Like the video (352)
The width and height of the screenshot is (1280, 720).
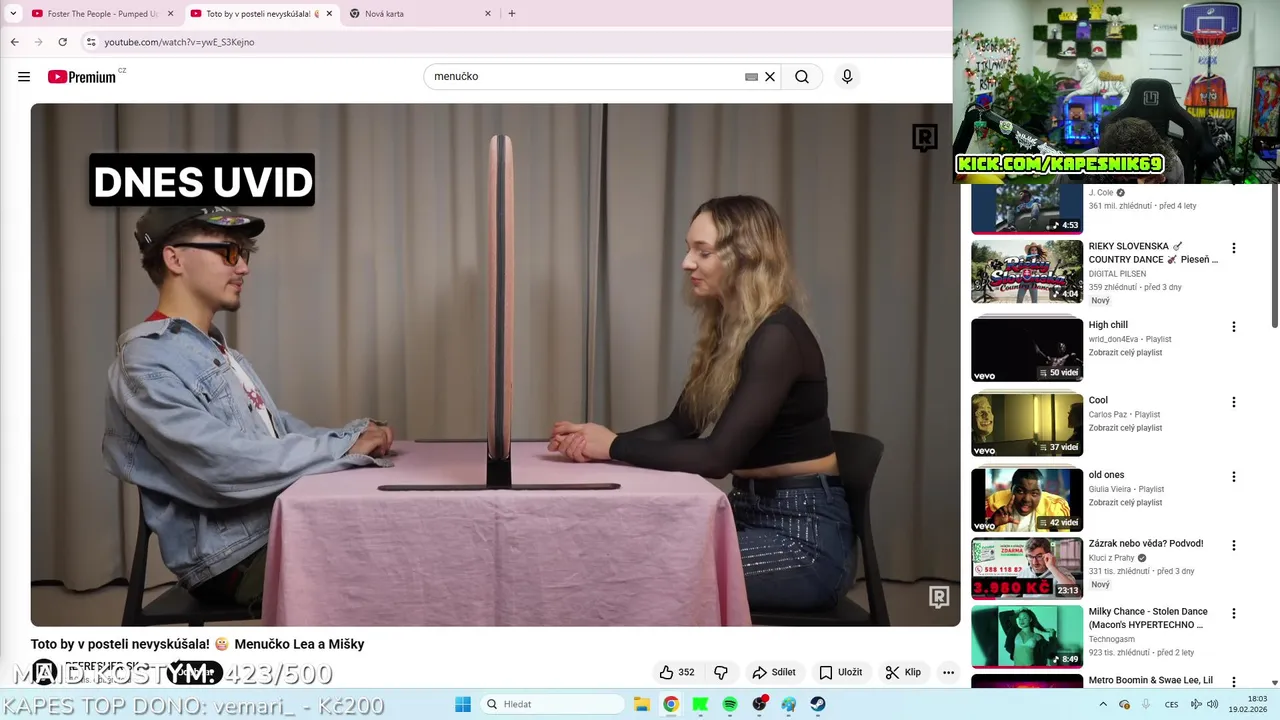click(x=677, y=672)
